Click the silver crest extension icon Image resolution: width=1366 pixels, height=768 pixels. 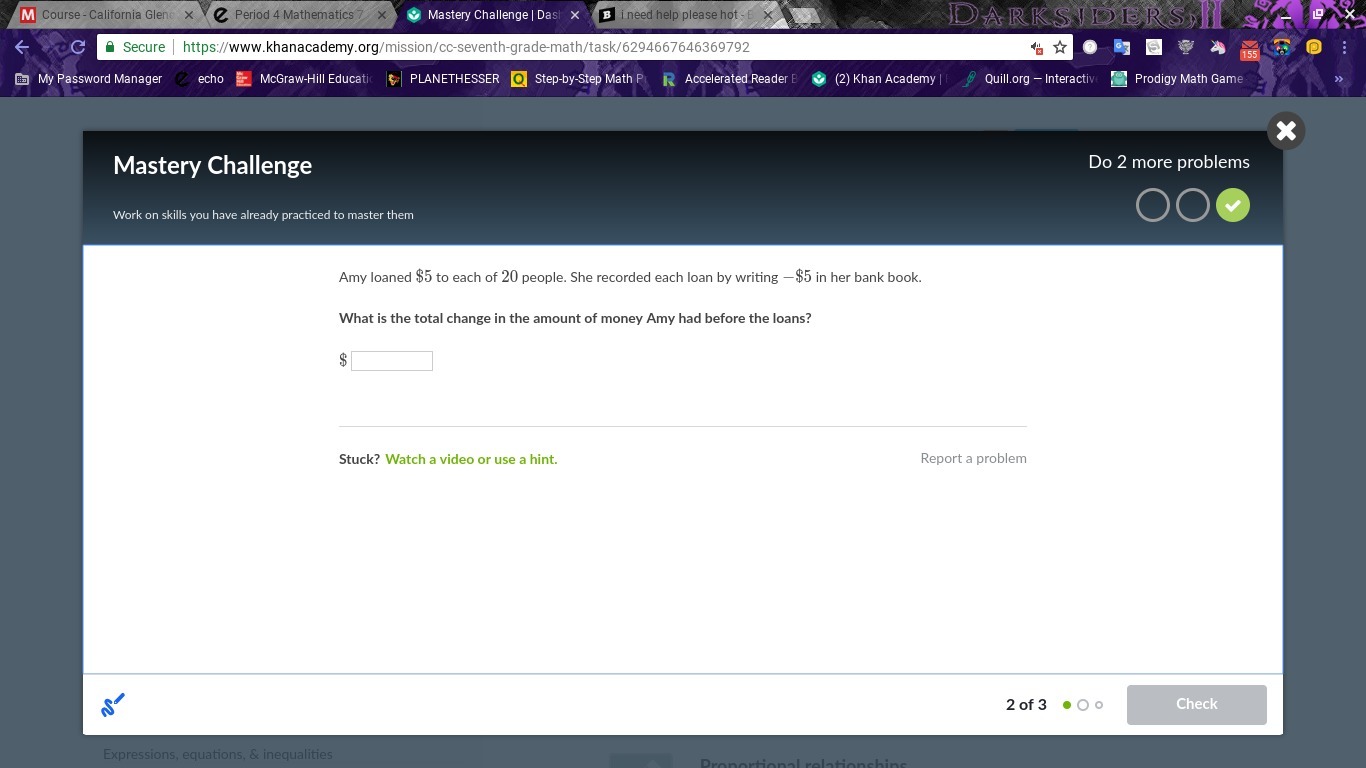(1185, 47)
